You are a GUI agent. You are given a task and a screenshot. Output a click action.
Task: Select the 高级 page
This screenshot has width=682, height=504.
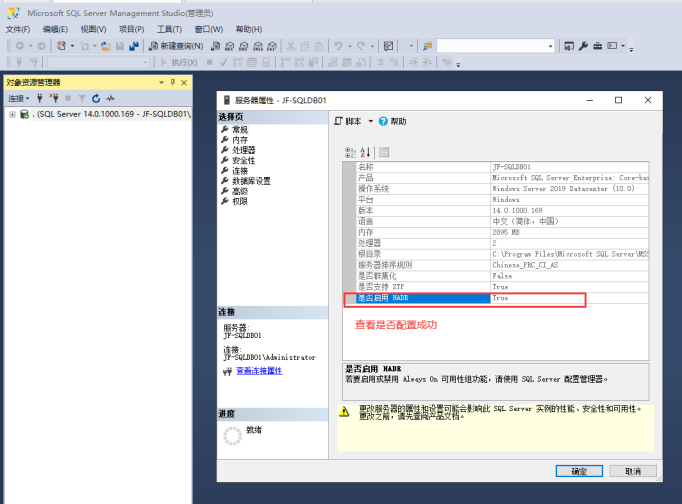point(240,191)
